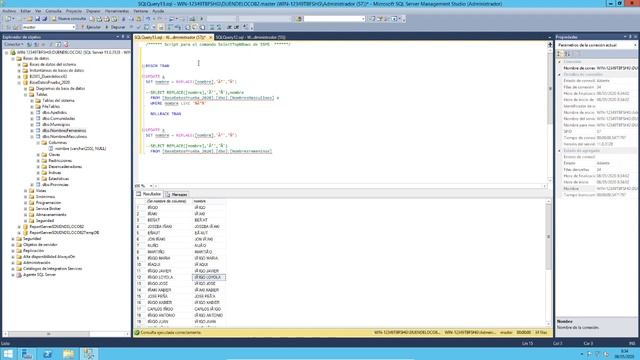640x360 pixels.
Task: Open the editor zoom percentage dropdown
Action: click(151, 186)
